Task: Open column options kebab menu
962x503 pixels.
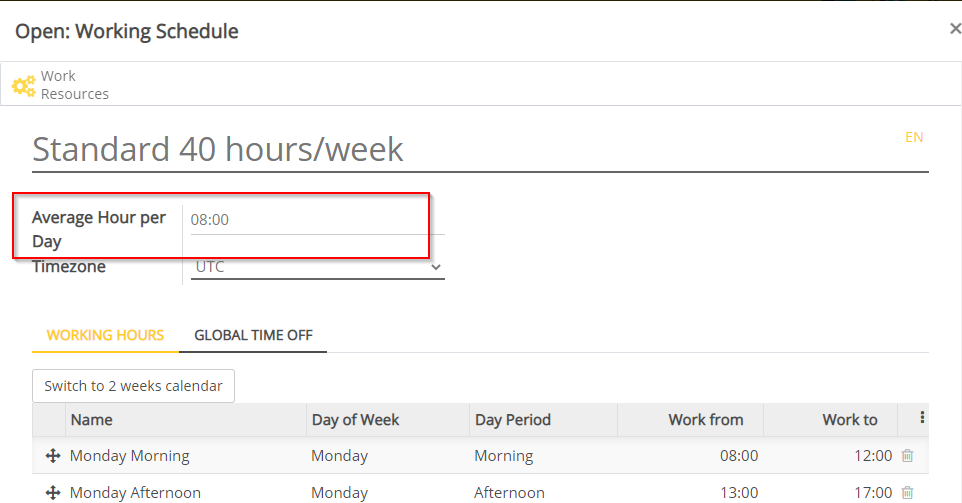Action: pos(922,419)
